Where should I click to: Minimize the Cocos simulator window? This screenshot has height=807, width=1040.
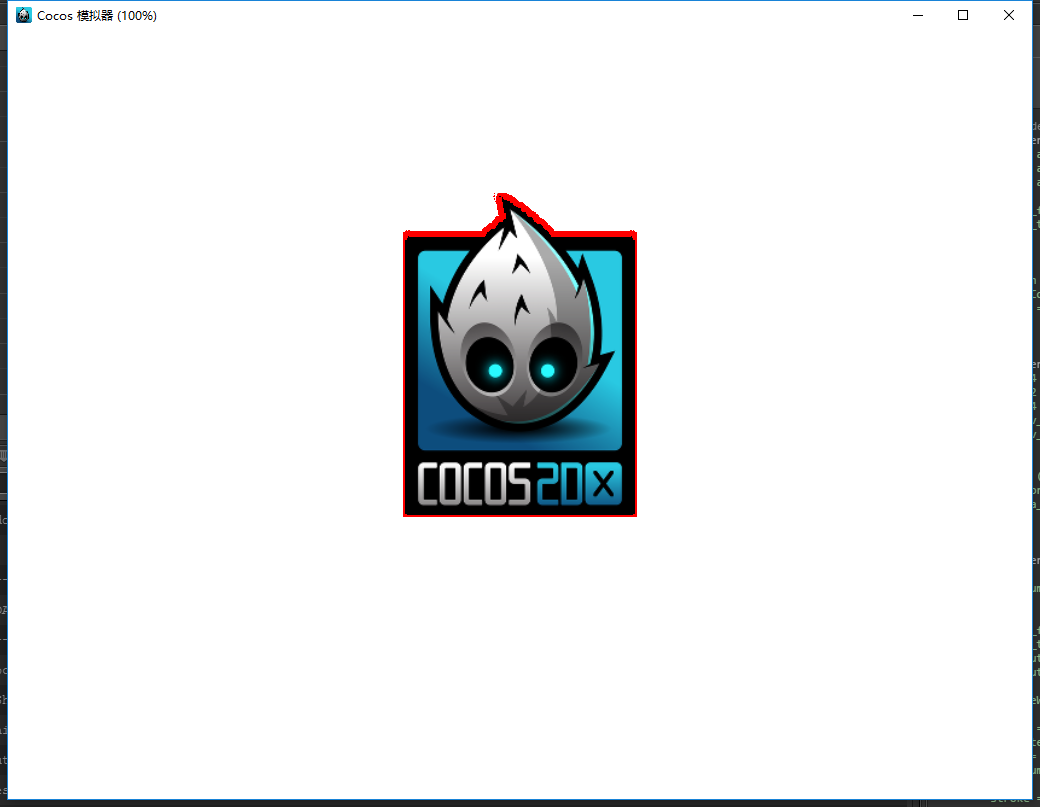918,15
